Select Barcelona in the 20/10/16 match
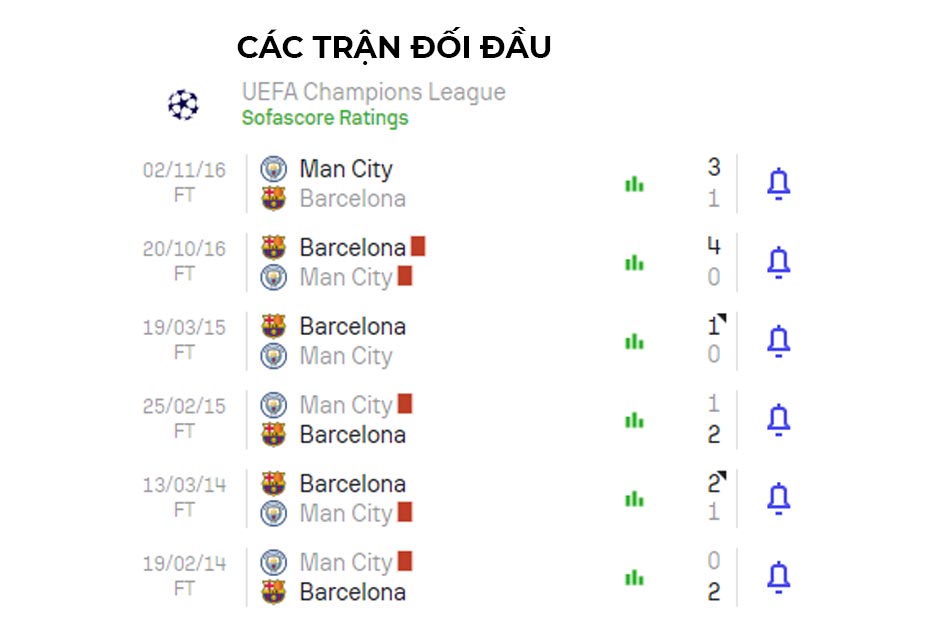The height and width of the screenshot is (620, 940). 352,248
